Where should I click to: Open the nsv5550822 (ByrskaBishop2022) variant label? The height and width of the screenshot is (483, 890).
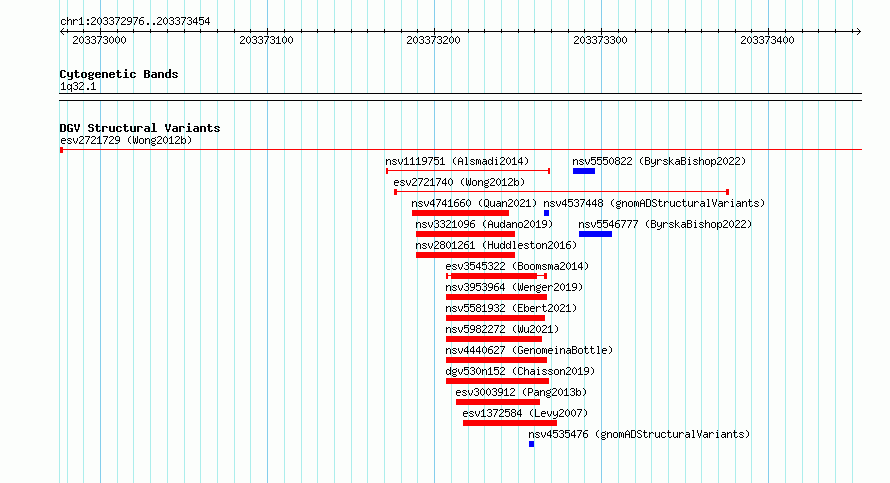click(x=659, y=161)
